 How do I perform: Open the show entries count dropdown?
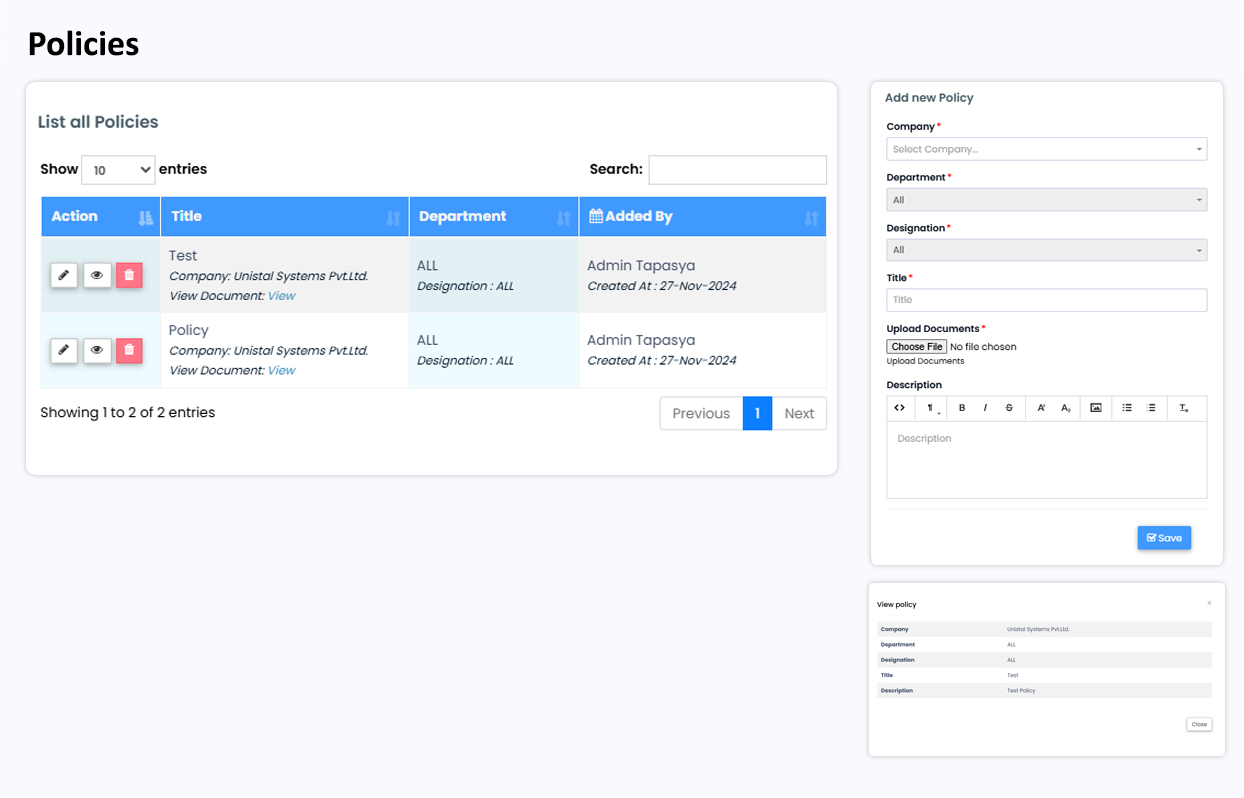tap(118, 170)
